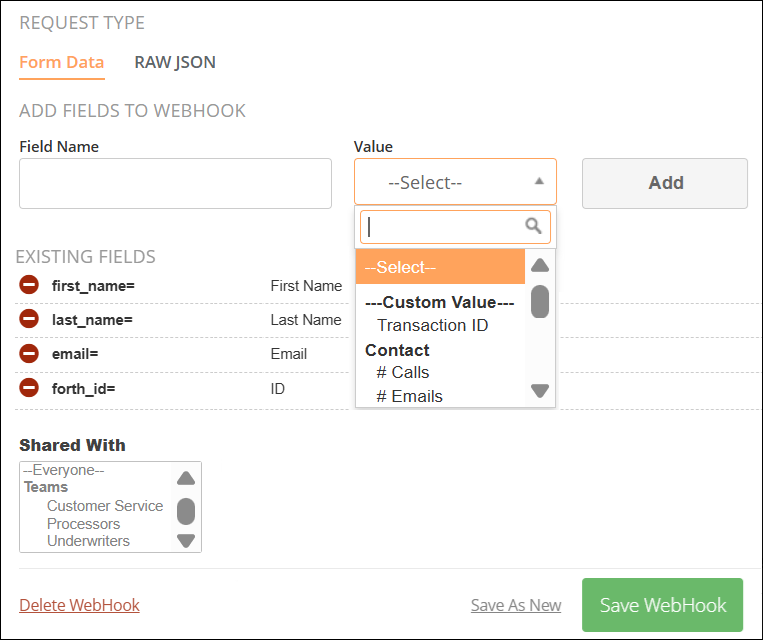Click the ---Custom Value--- group heading

pos(439,302)
